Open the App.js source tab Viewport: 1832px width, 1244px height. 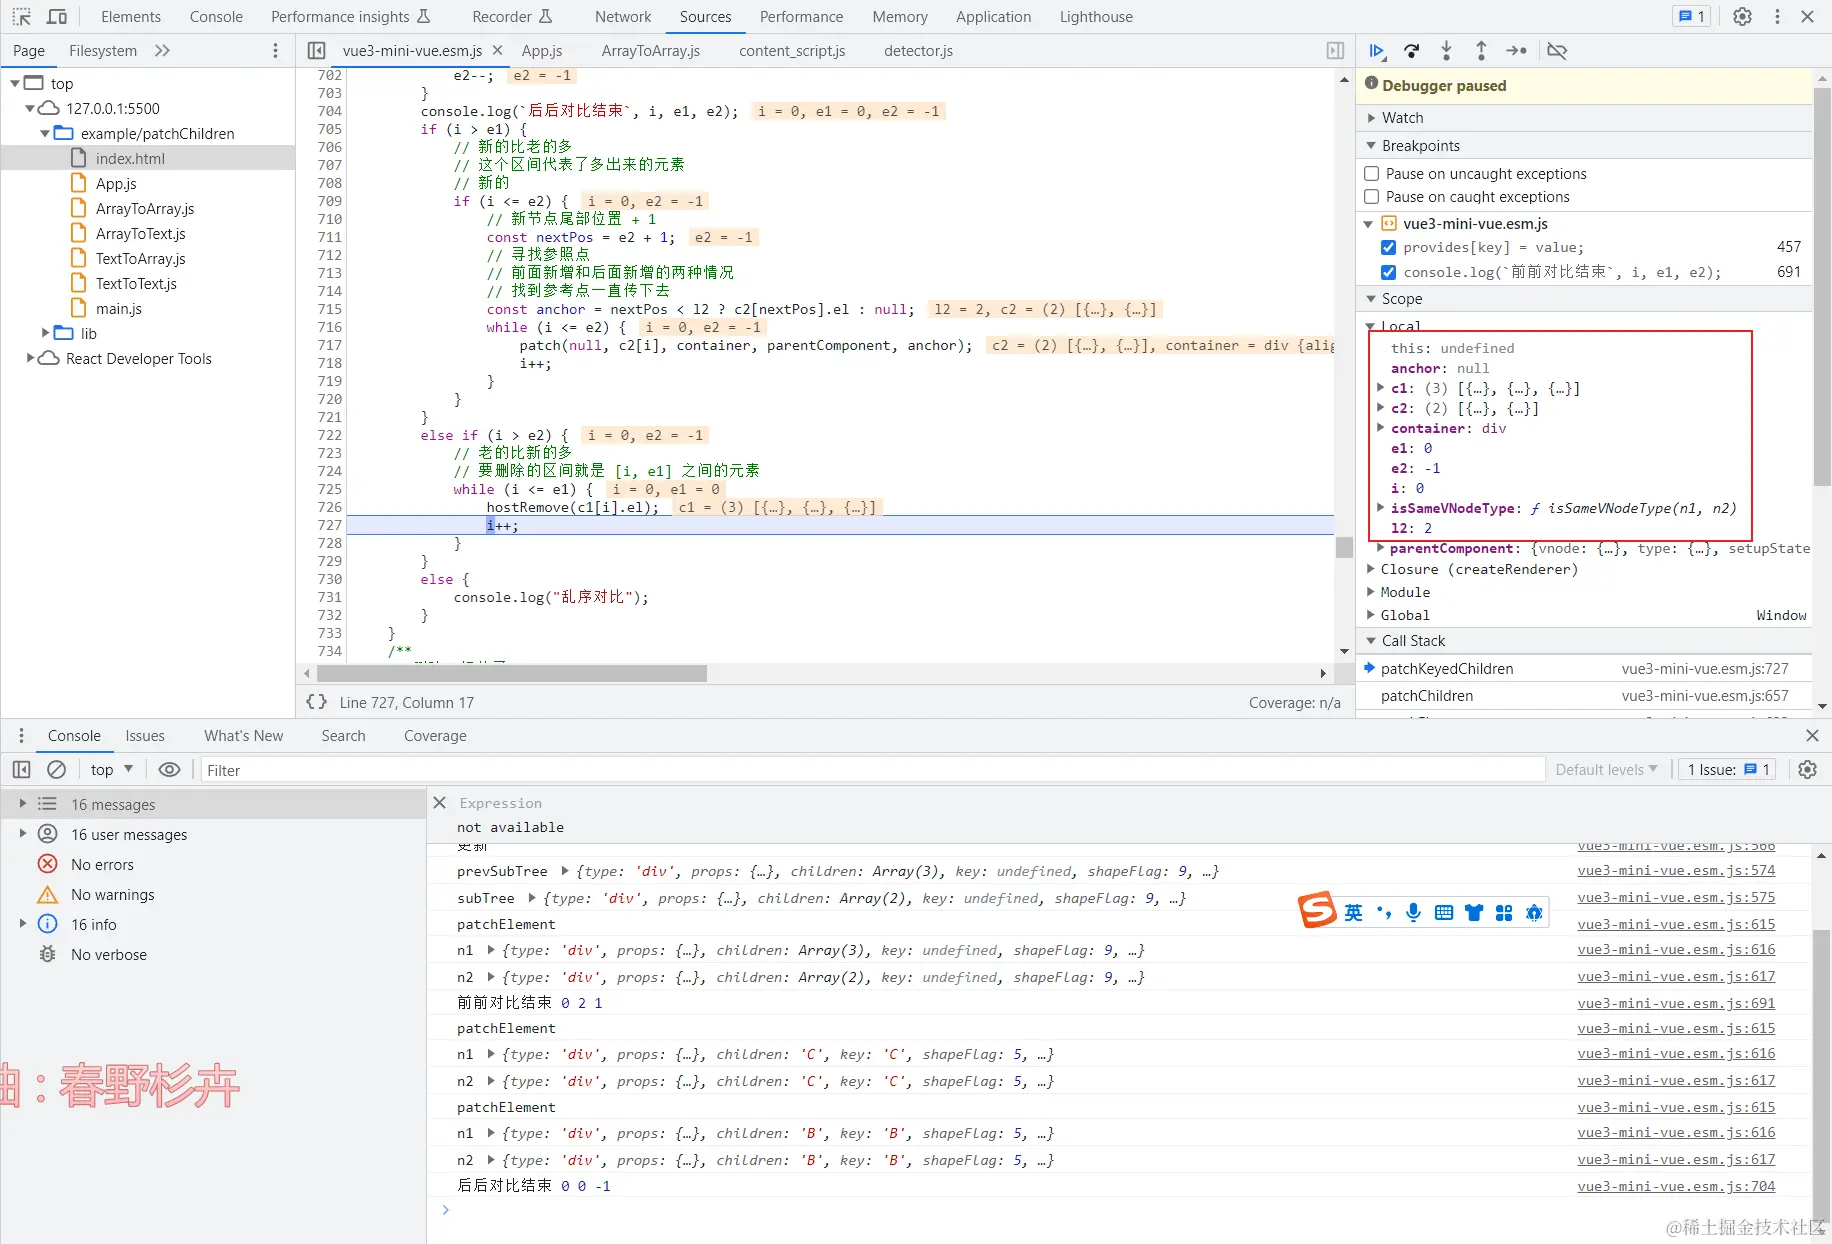542,51
